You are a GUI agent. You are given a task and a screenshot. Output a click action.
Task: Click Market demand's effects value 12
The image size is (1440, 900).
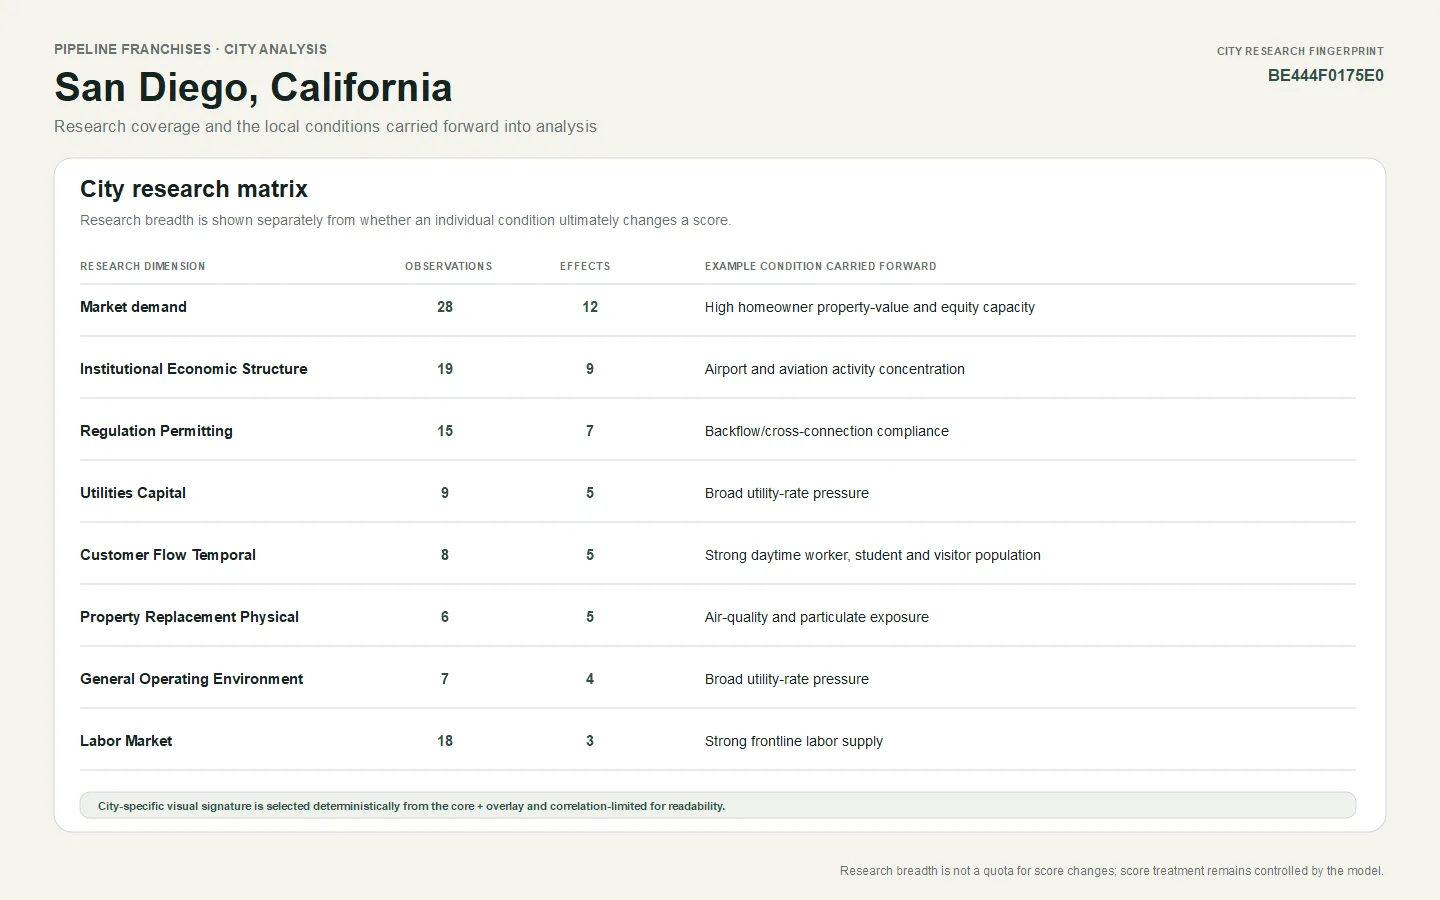pos(590,307)
